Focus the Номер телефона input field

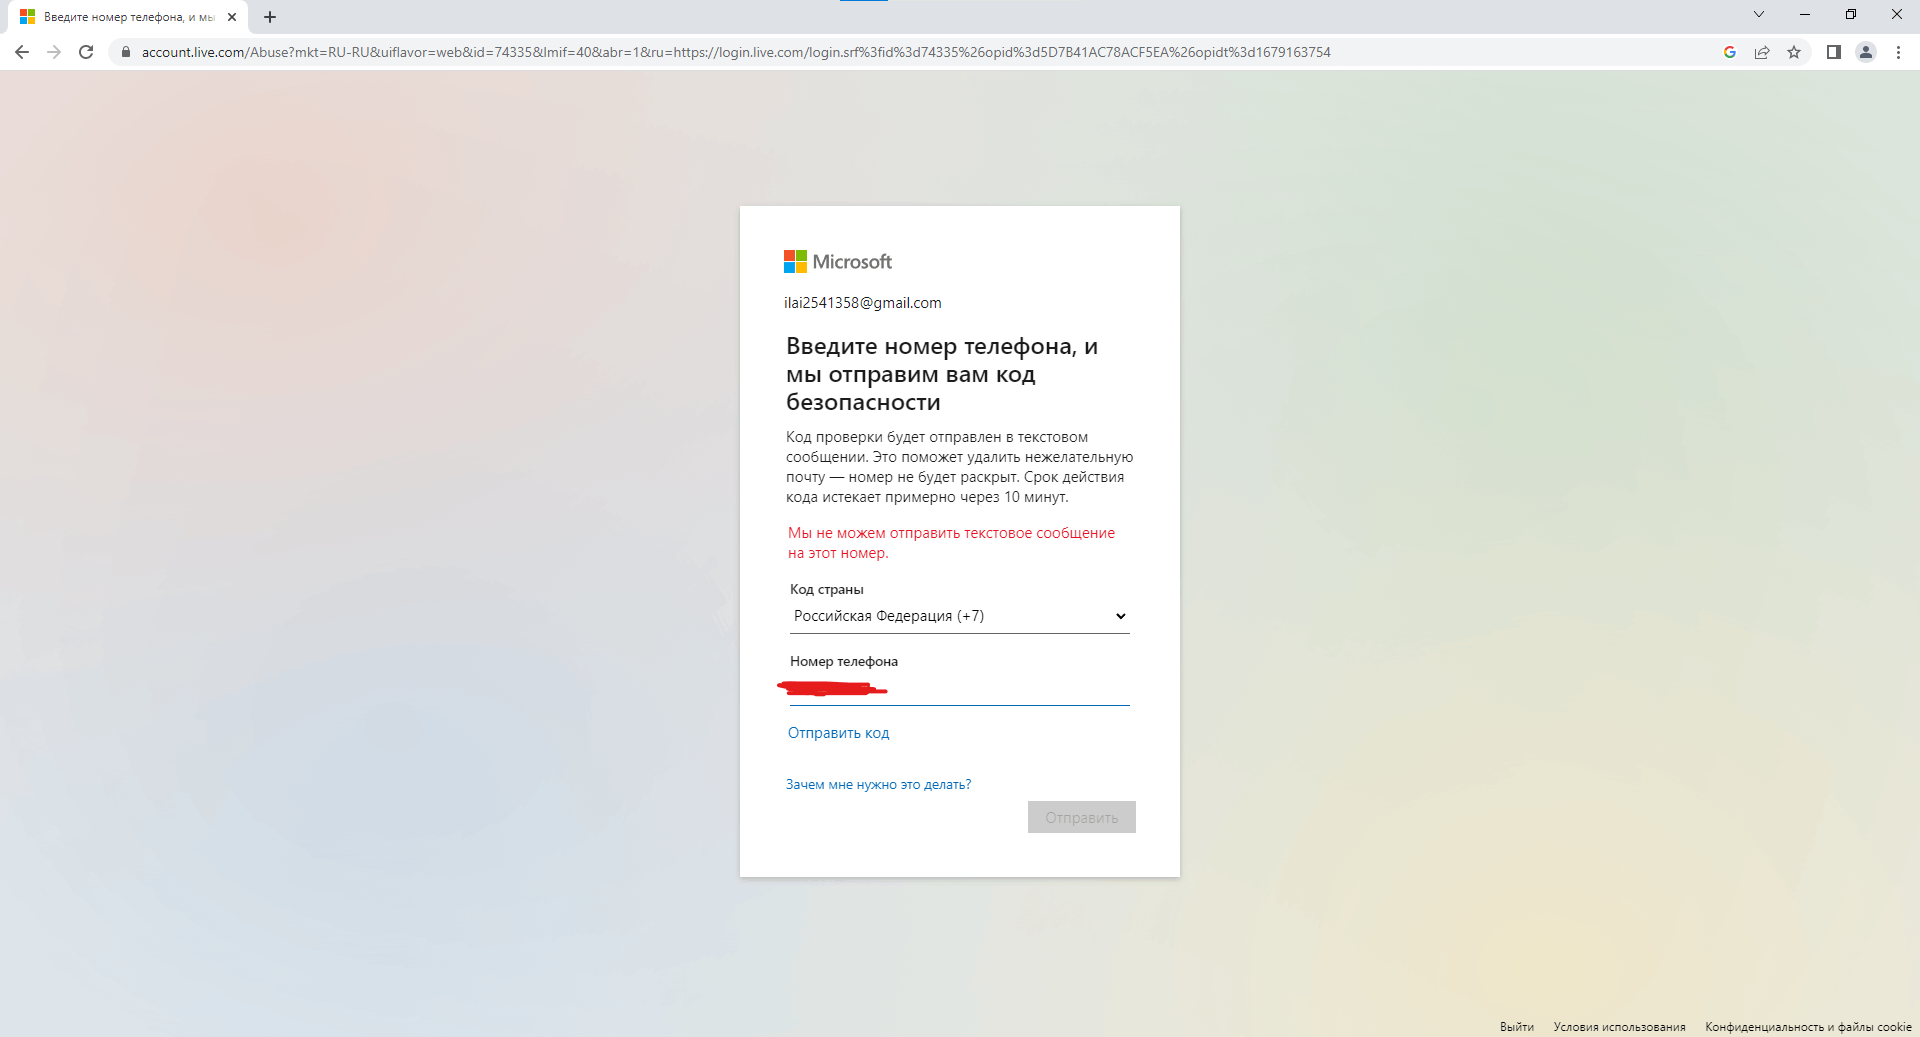click(960, 689)
